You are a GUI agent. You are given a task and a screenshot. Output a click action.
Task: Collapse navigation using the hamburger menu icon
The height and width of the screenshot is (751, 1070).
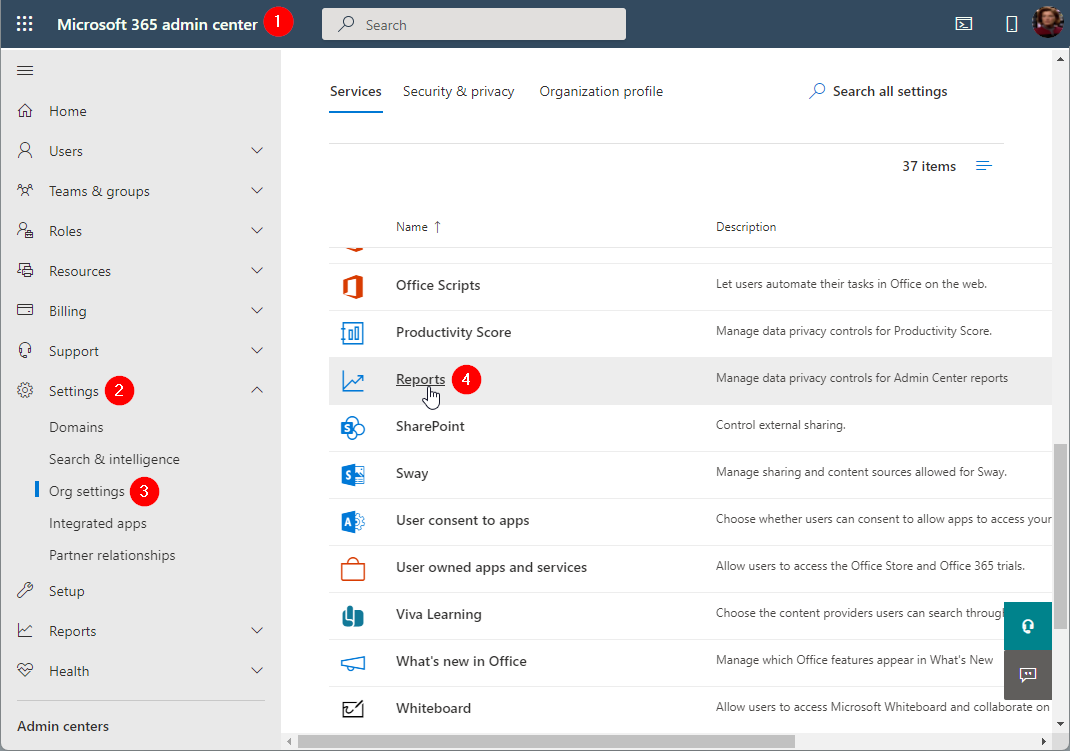coord(25,70)
